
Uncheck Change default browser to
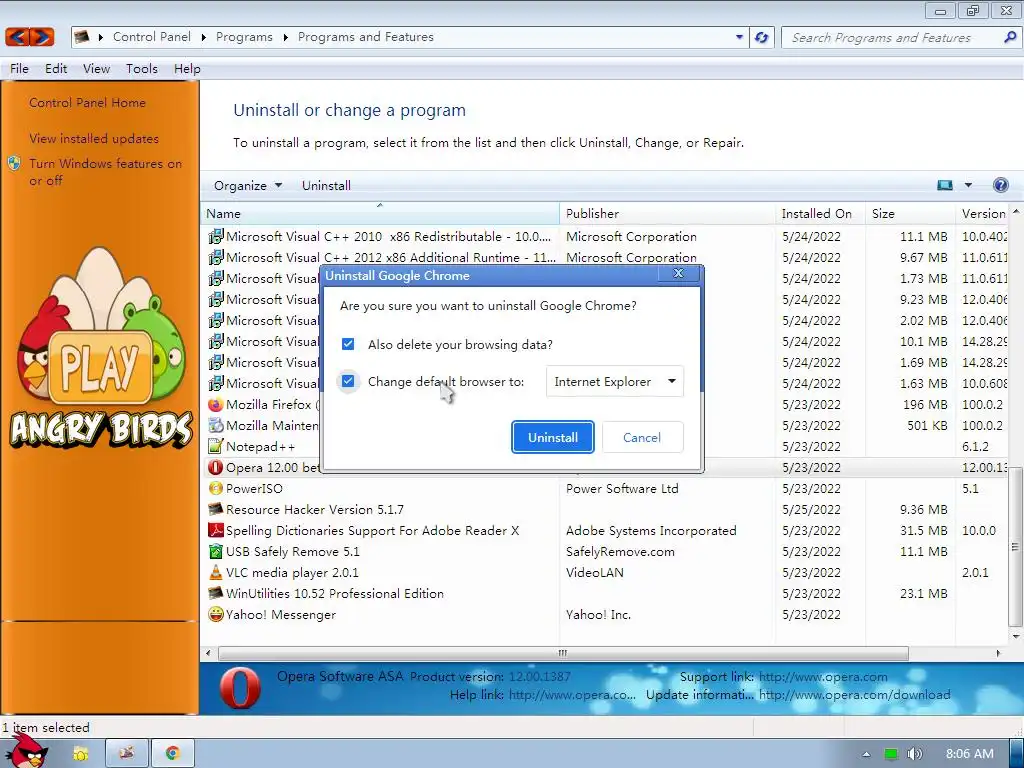tap(348, 381)
